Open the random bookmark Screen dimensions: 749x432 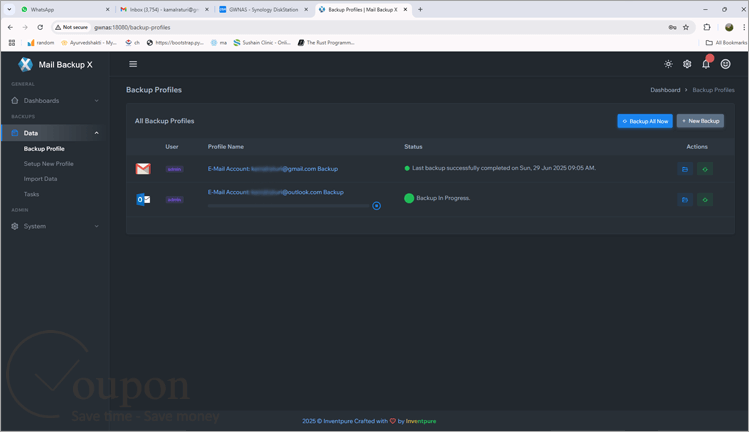click(x=41, y=43)
